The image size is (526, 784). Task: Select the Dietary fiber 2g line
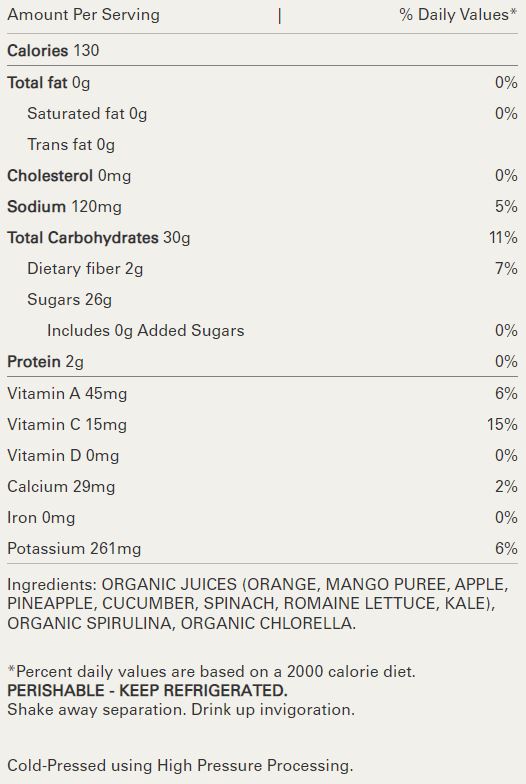262,268
